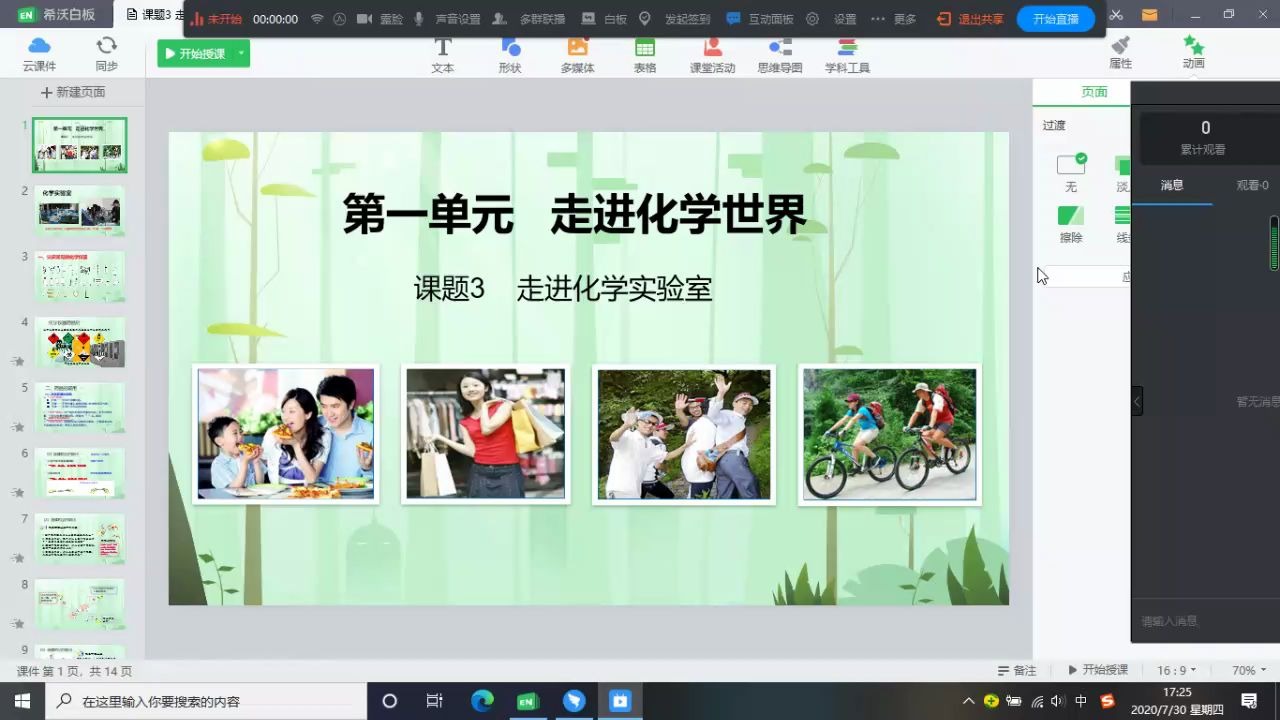This screenshot has height=720, width=1280.
Task: Open the 多媒体 multimedia tool
Action: (x=577, y=55)
